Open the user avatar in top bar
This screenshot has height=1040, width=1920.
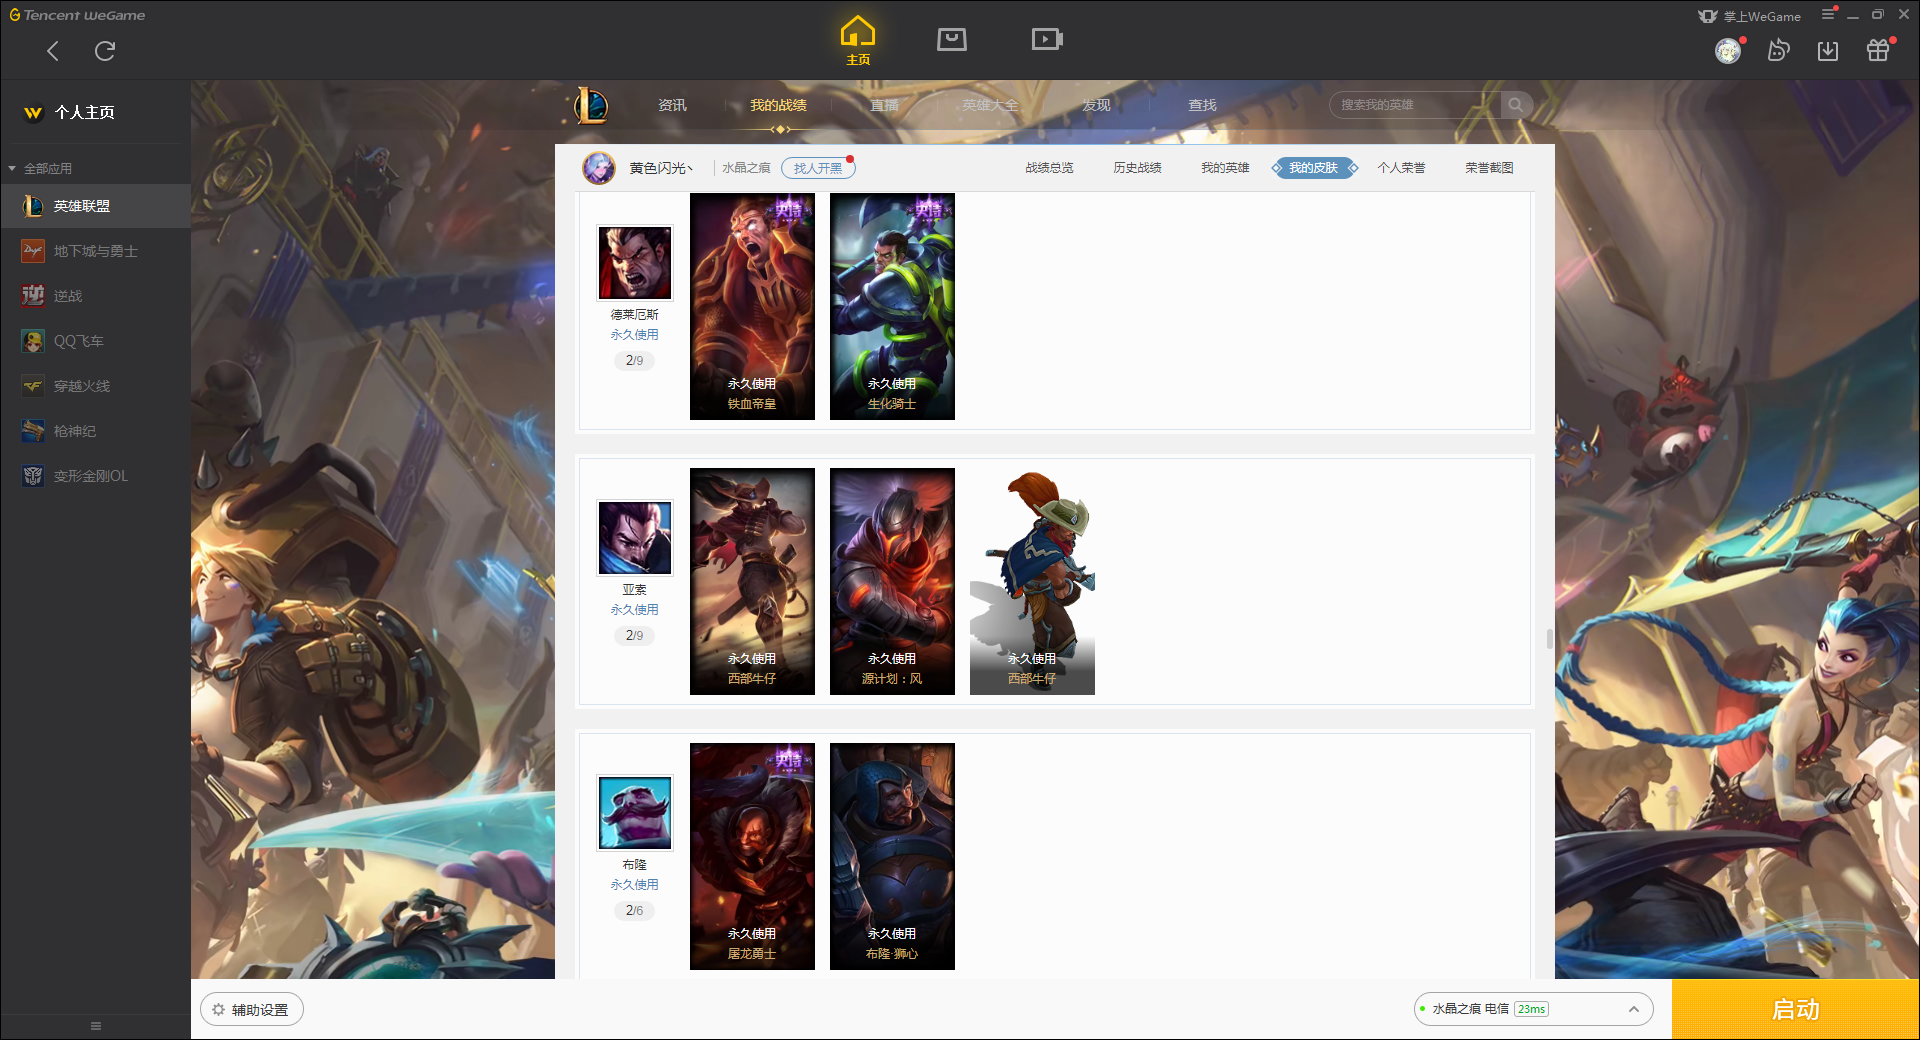coord(1728,51)
